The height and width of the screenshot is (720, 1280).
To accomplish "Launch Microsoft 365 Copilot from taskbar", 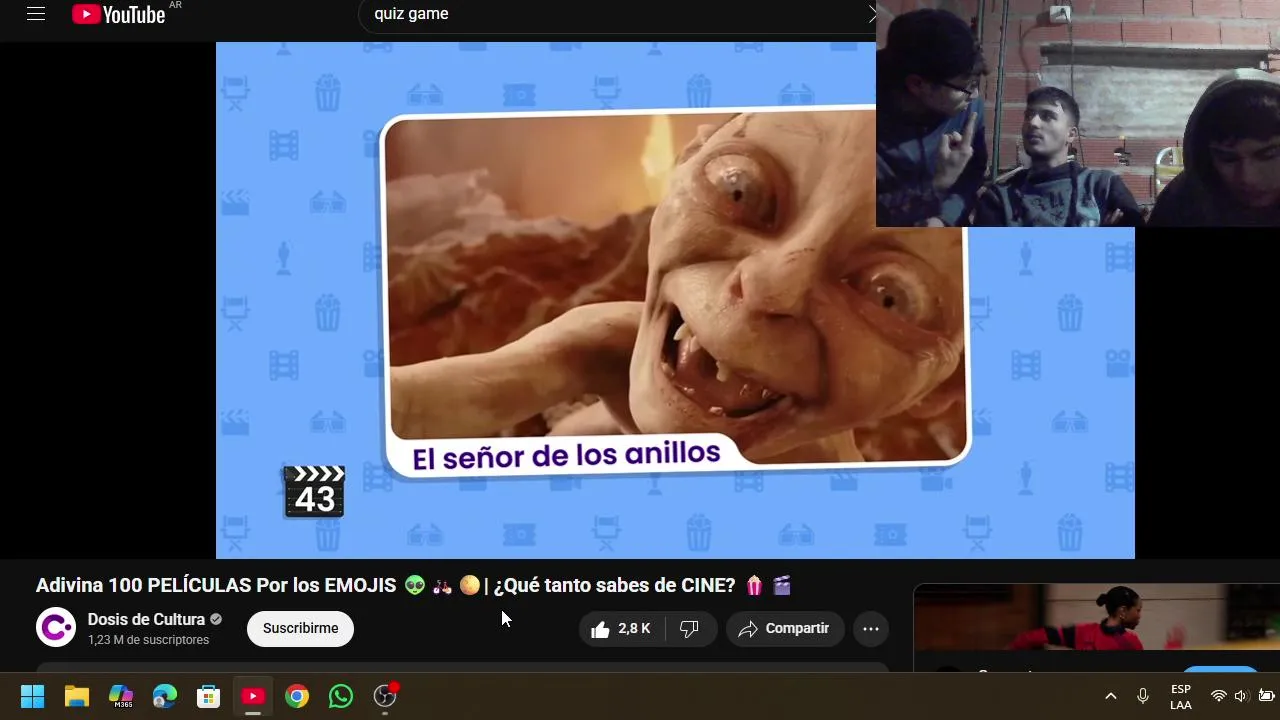I will click(x=120, y=696).
